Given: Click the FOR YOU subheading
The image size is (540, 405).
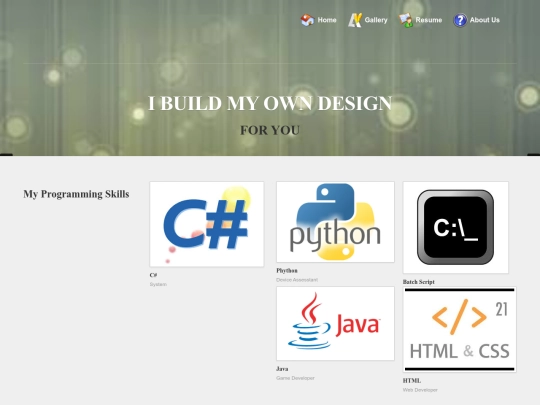Looking at the screenshot, I should (x=270, y=130).
